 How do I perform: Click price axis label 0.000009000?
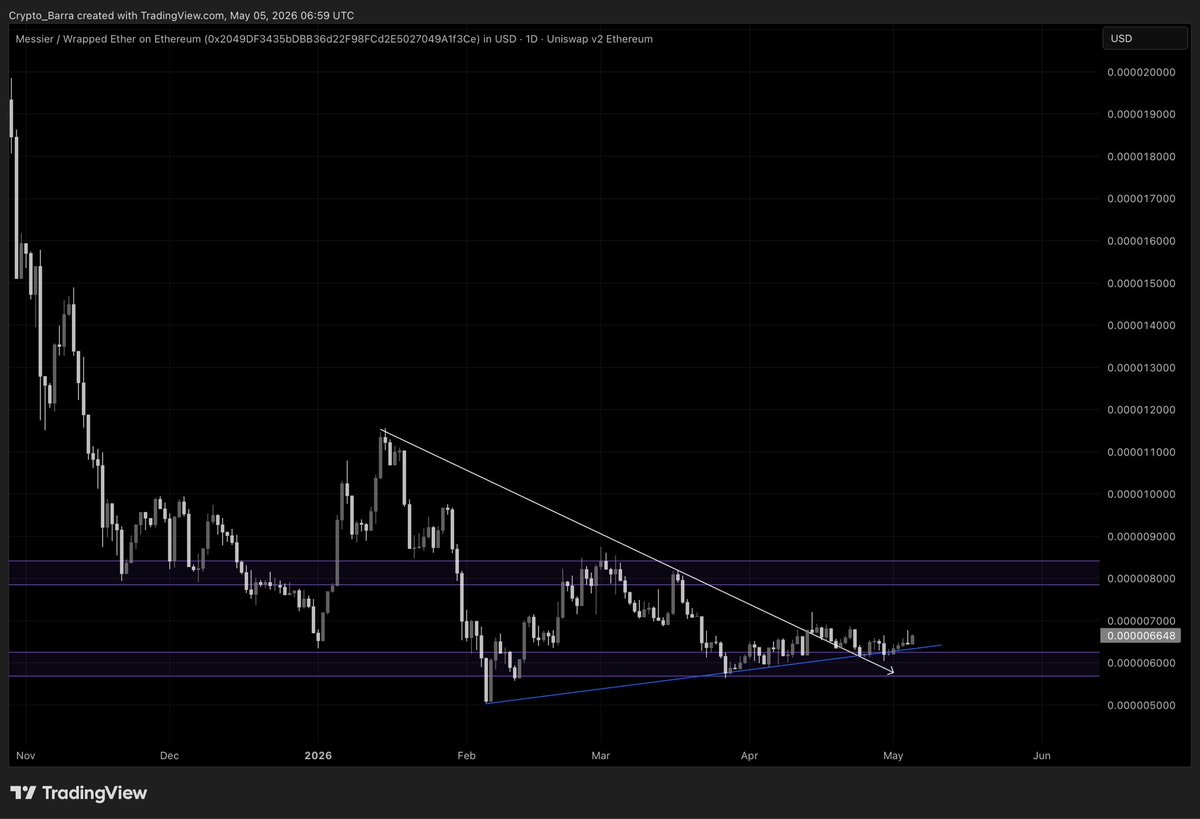tap(1143, 537)
